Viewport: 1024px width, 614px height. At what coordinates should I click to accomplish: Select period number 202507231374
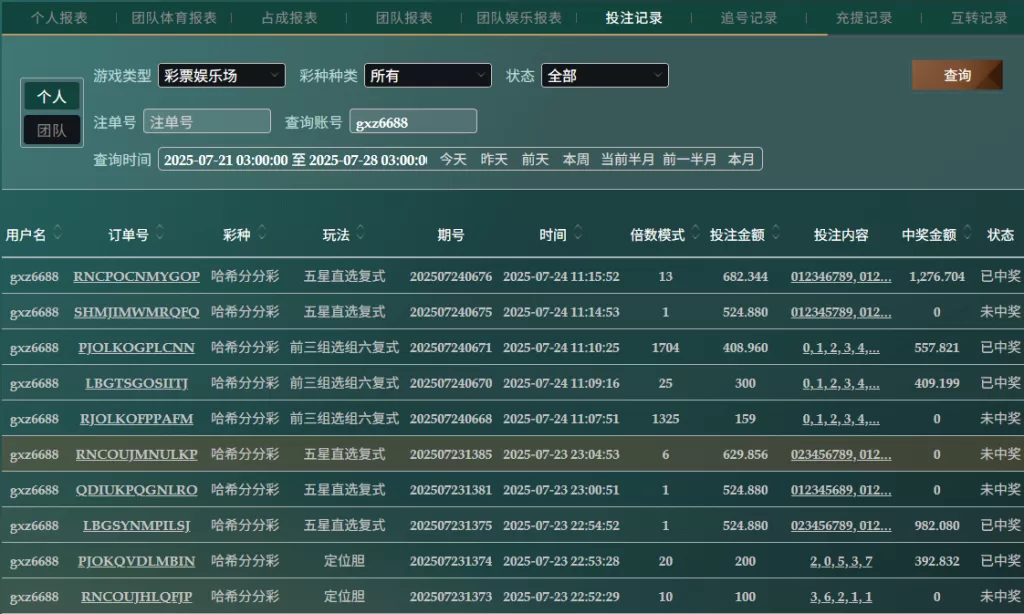[x=451, y=562]
